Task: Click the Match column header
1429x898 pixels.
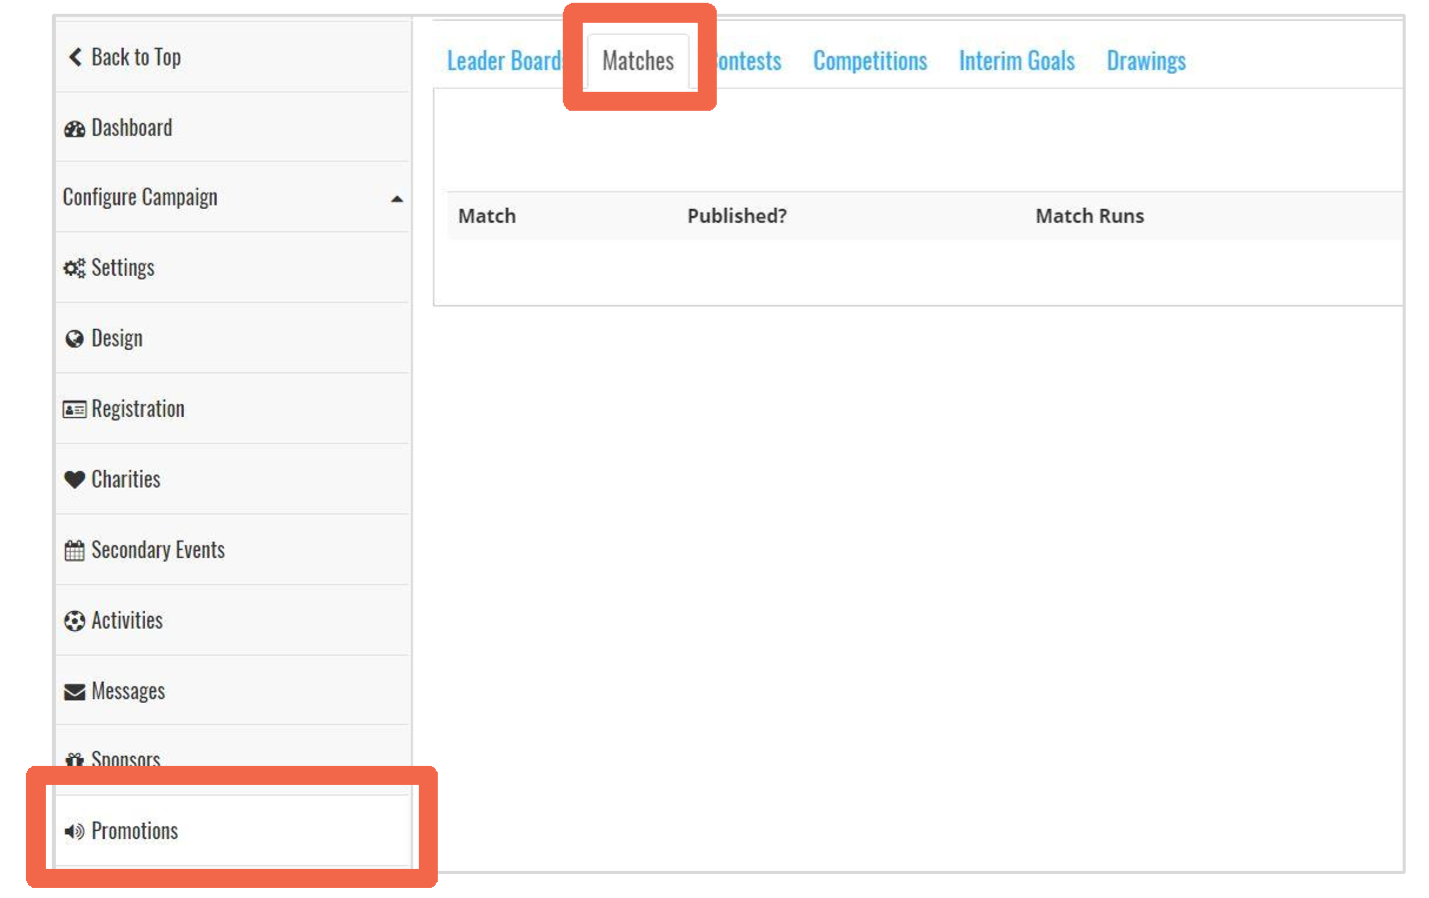Action: (x=487, y=216)
